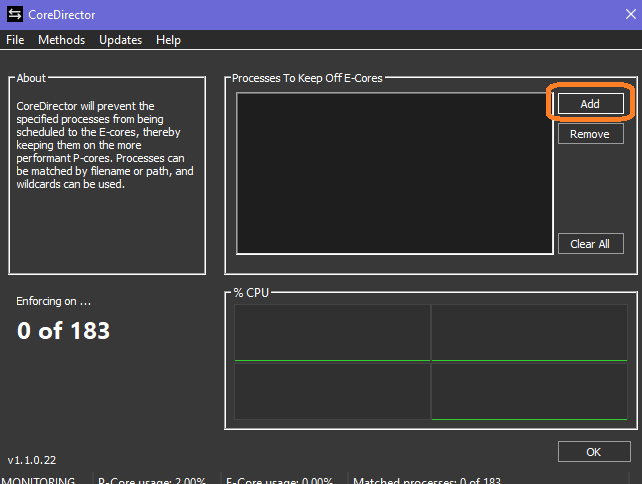
Task: Click the Clear All button
Action: click(x=590, y=244)
